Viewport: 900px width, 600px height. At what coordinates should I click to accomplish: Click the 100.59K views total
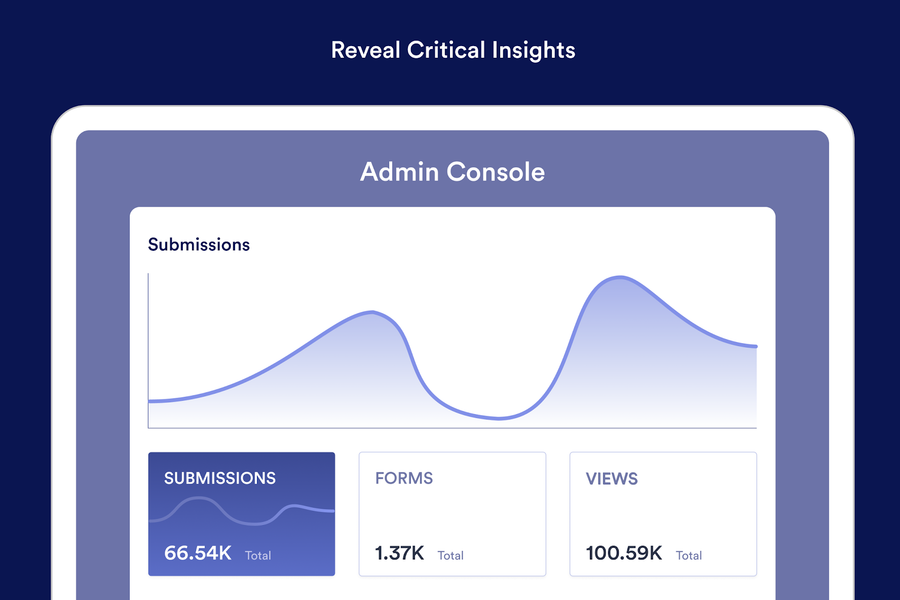pos(624,553)
